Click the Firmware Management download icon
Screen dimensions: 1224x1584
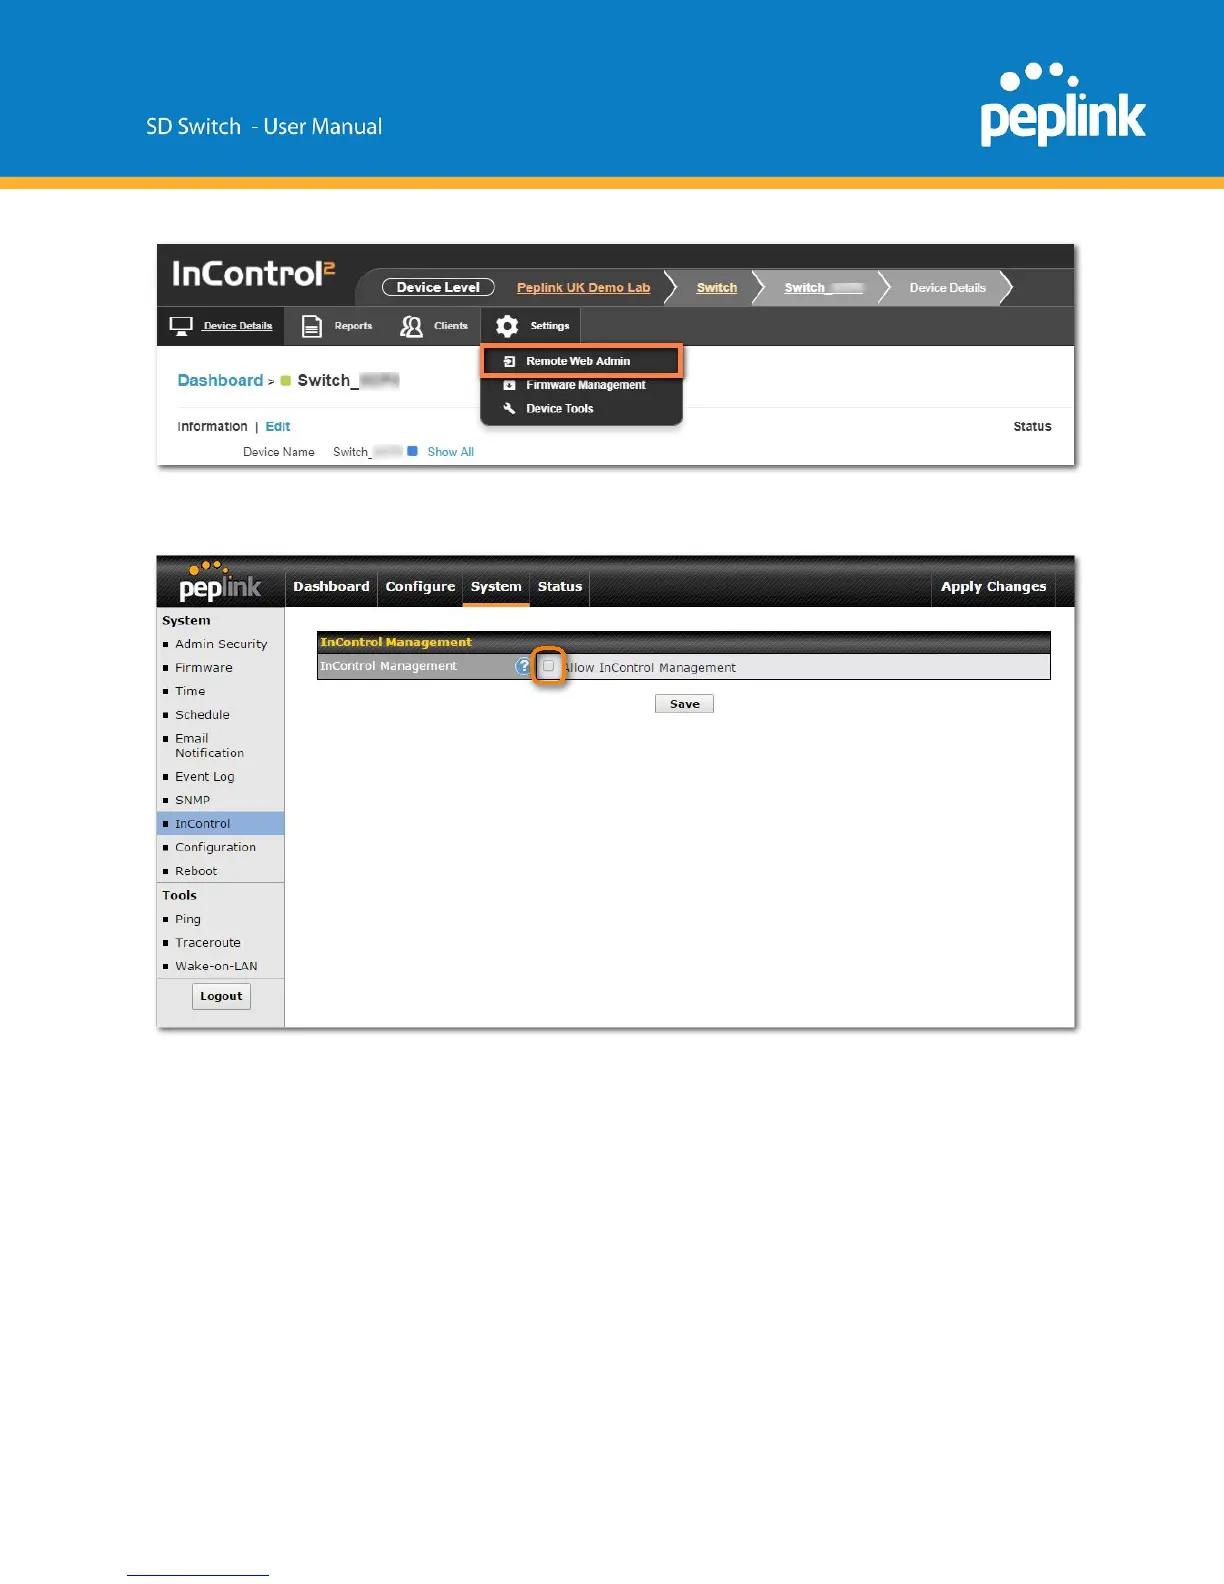click(x=509, y=385)
